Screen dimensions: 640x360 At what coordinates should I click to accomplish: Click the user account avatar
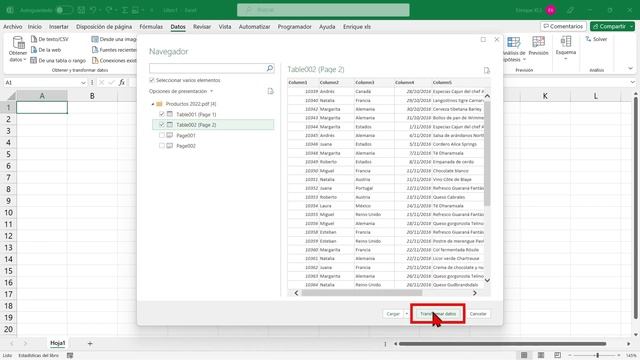click(551, 10)
